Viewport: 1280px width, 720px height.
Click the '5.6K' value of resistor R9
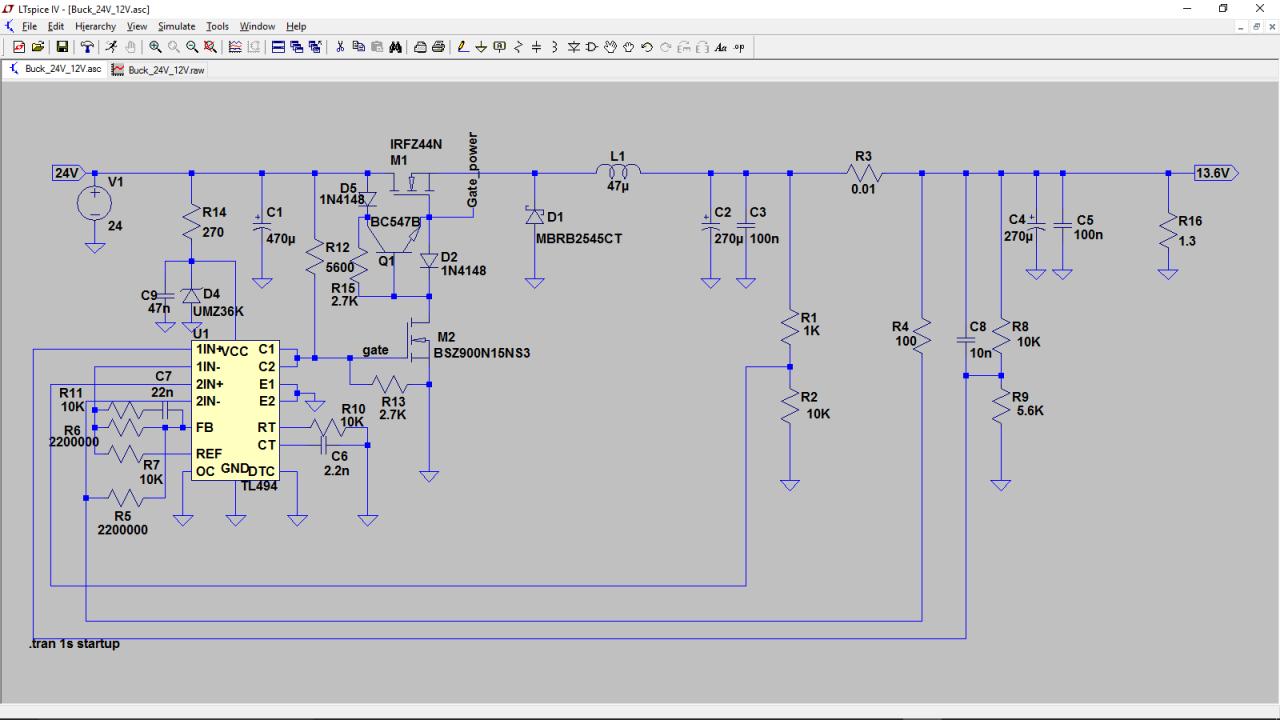point(1029,411)
